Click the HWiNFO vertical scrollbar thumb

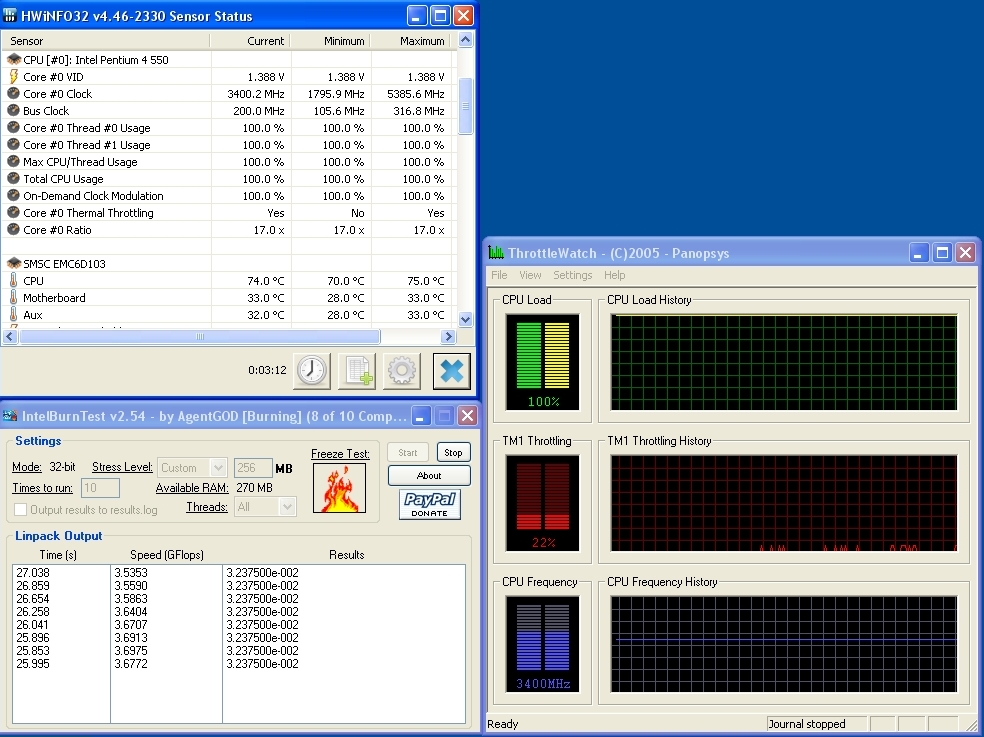tap(465, 105)
